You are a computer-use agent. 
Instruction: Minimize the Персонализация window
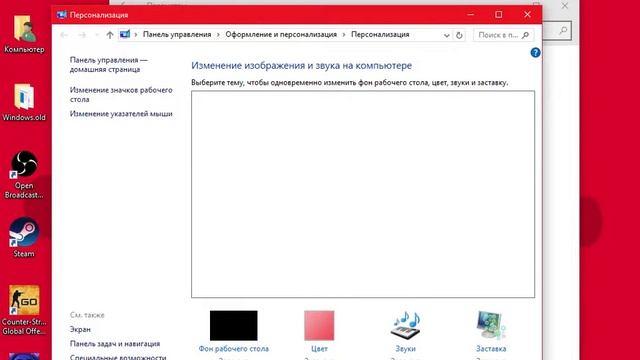tap(471, 15)
